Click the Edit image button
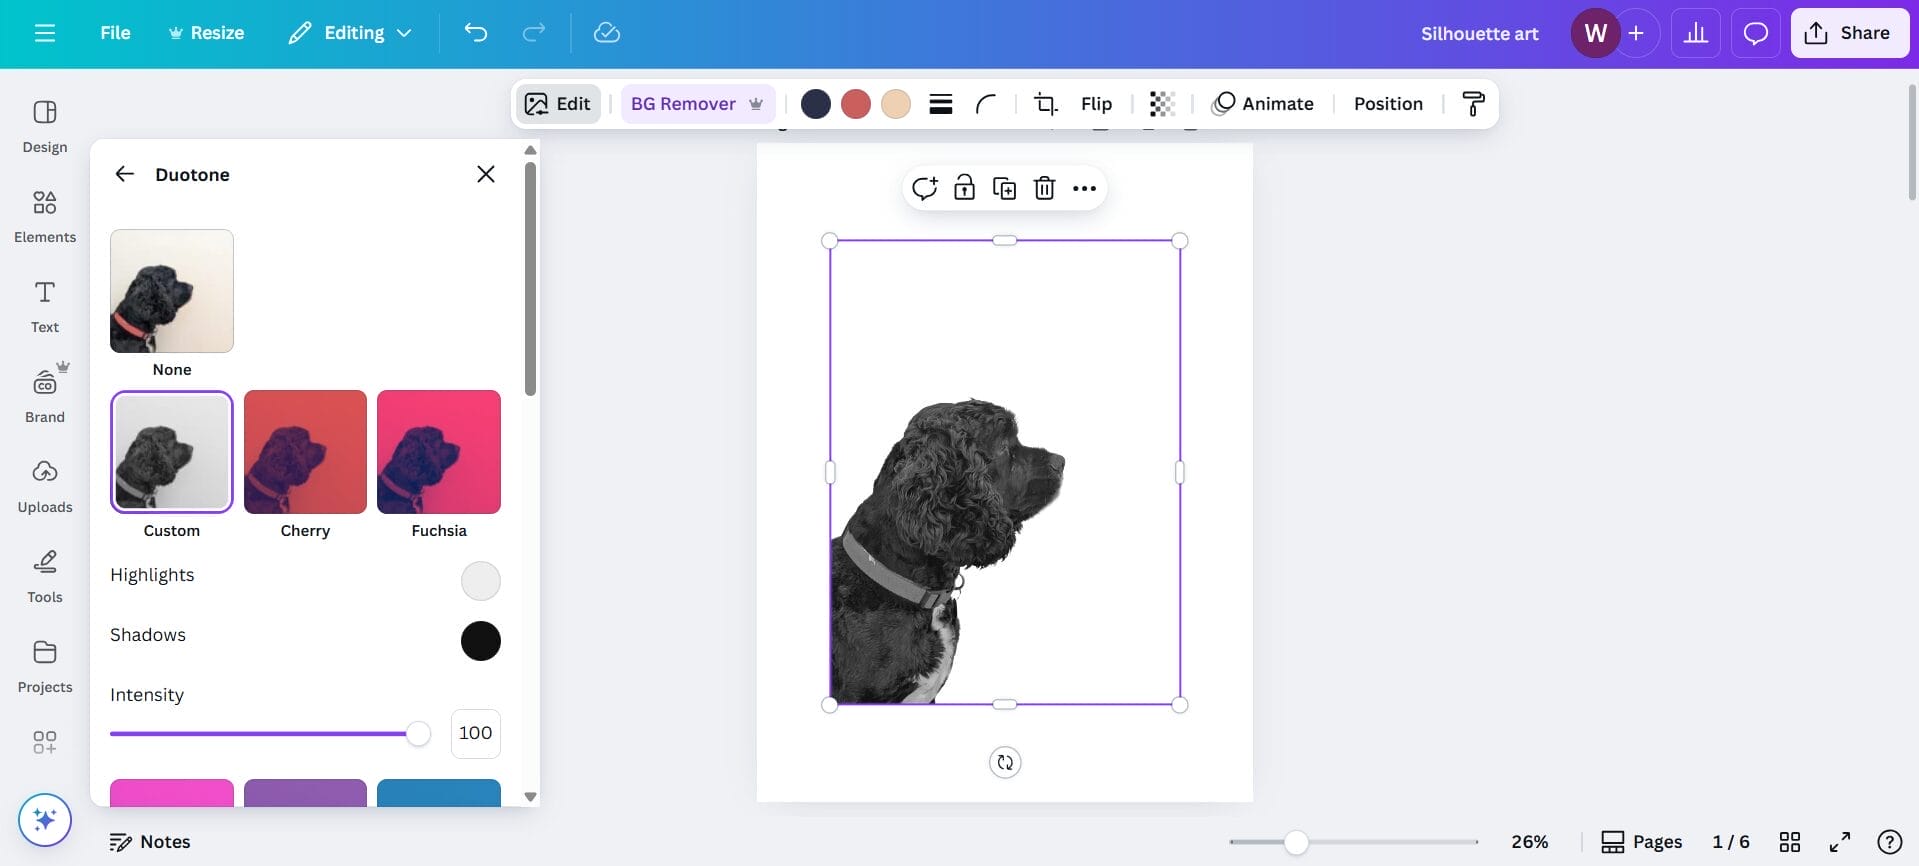The width and height of the screenshot is (1919, 866). [x=558, y=104]
